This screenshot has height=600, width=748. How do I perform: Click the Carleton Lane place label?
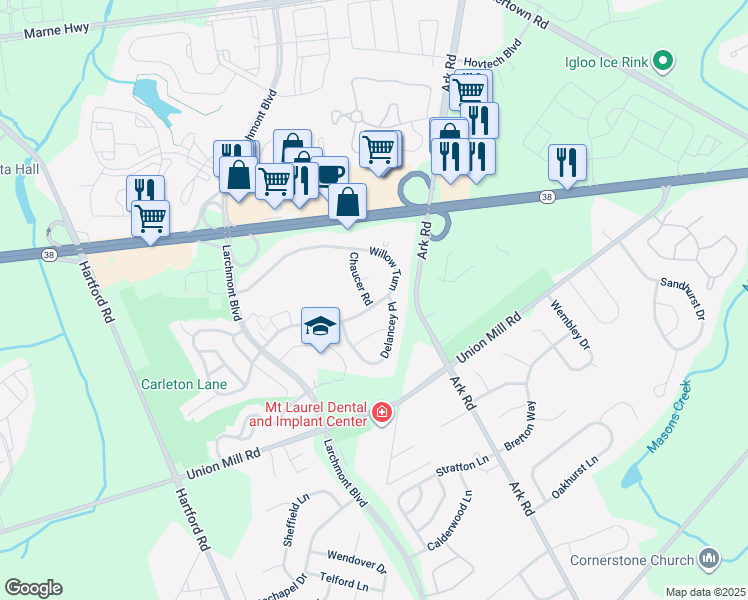[184, 384]
